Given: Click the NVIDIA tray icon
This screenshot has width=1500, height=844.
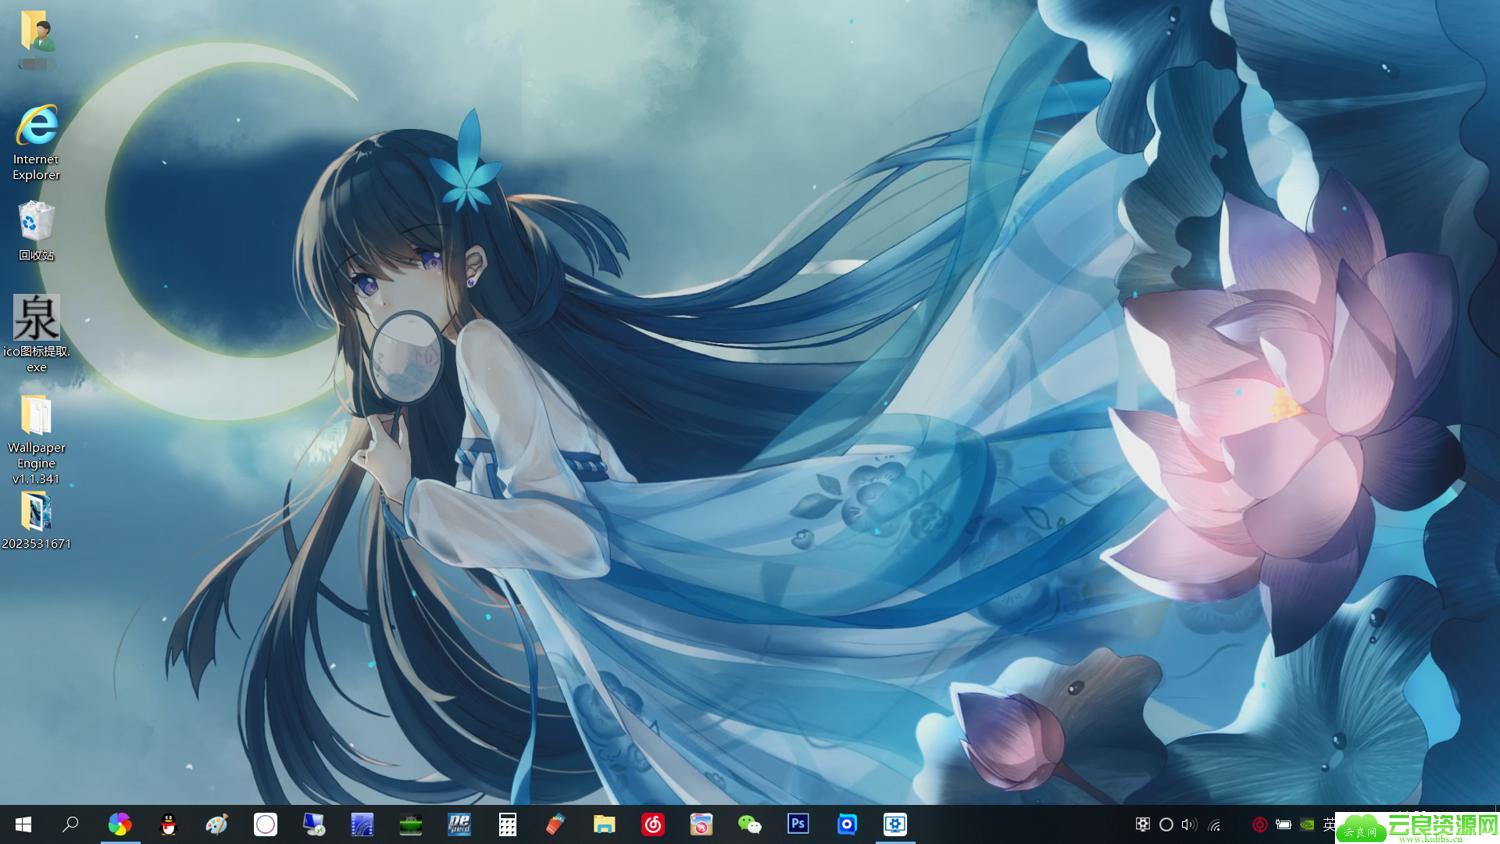Looking at the screenshot, I should [x=1307, y=825].
